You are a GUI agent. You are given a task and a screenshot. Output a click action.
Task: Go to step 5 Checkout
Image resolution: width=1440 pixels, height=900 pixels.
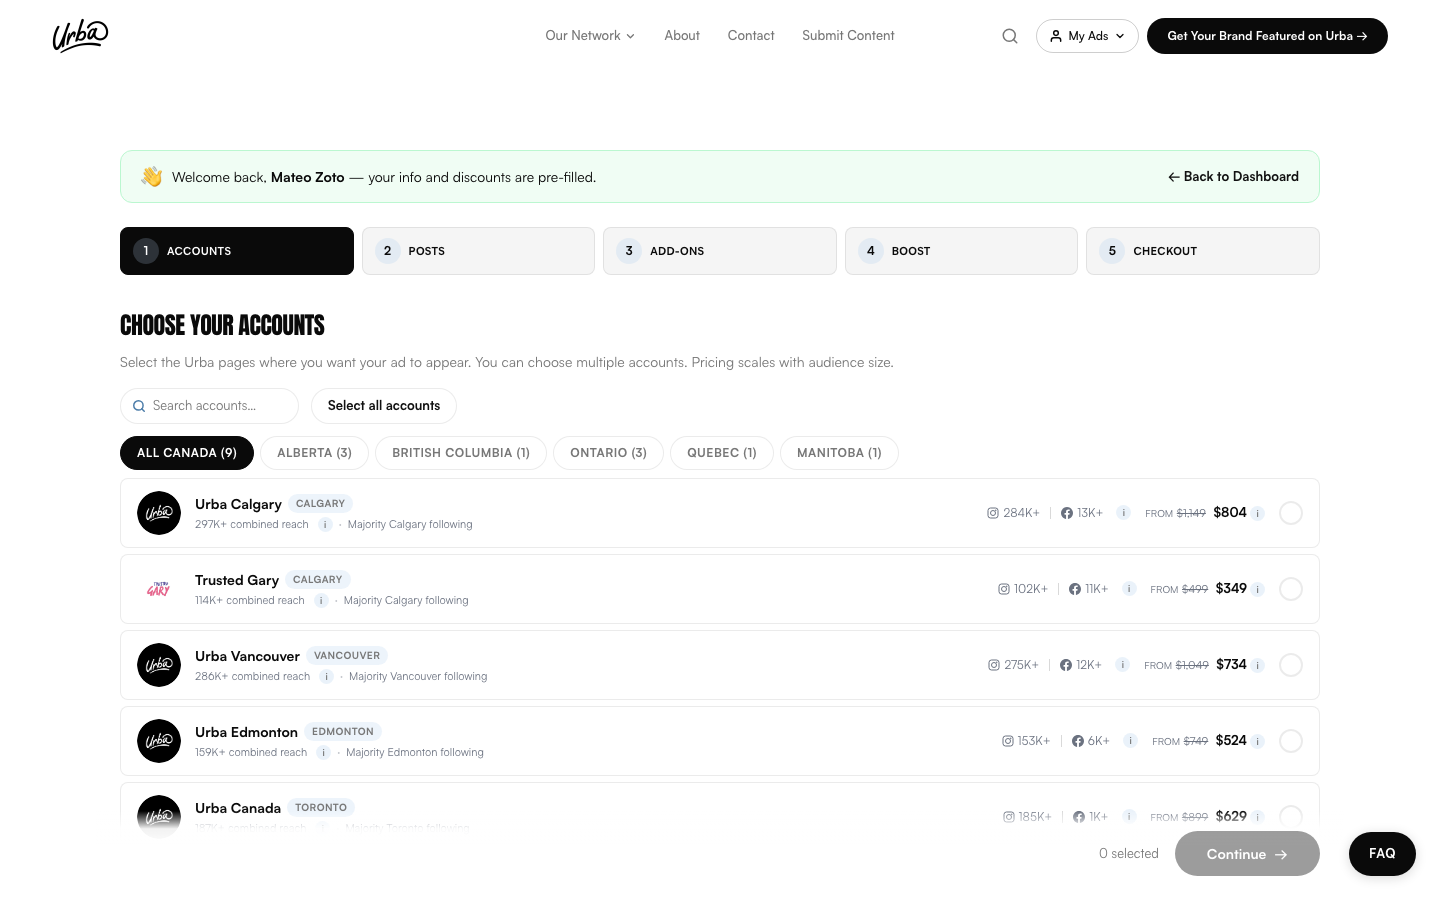click(1203, 251)
